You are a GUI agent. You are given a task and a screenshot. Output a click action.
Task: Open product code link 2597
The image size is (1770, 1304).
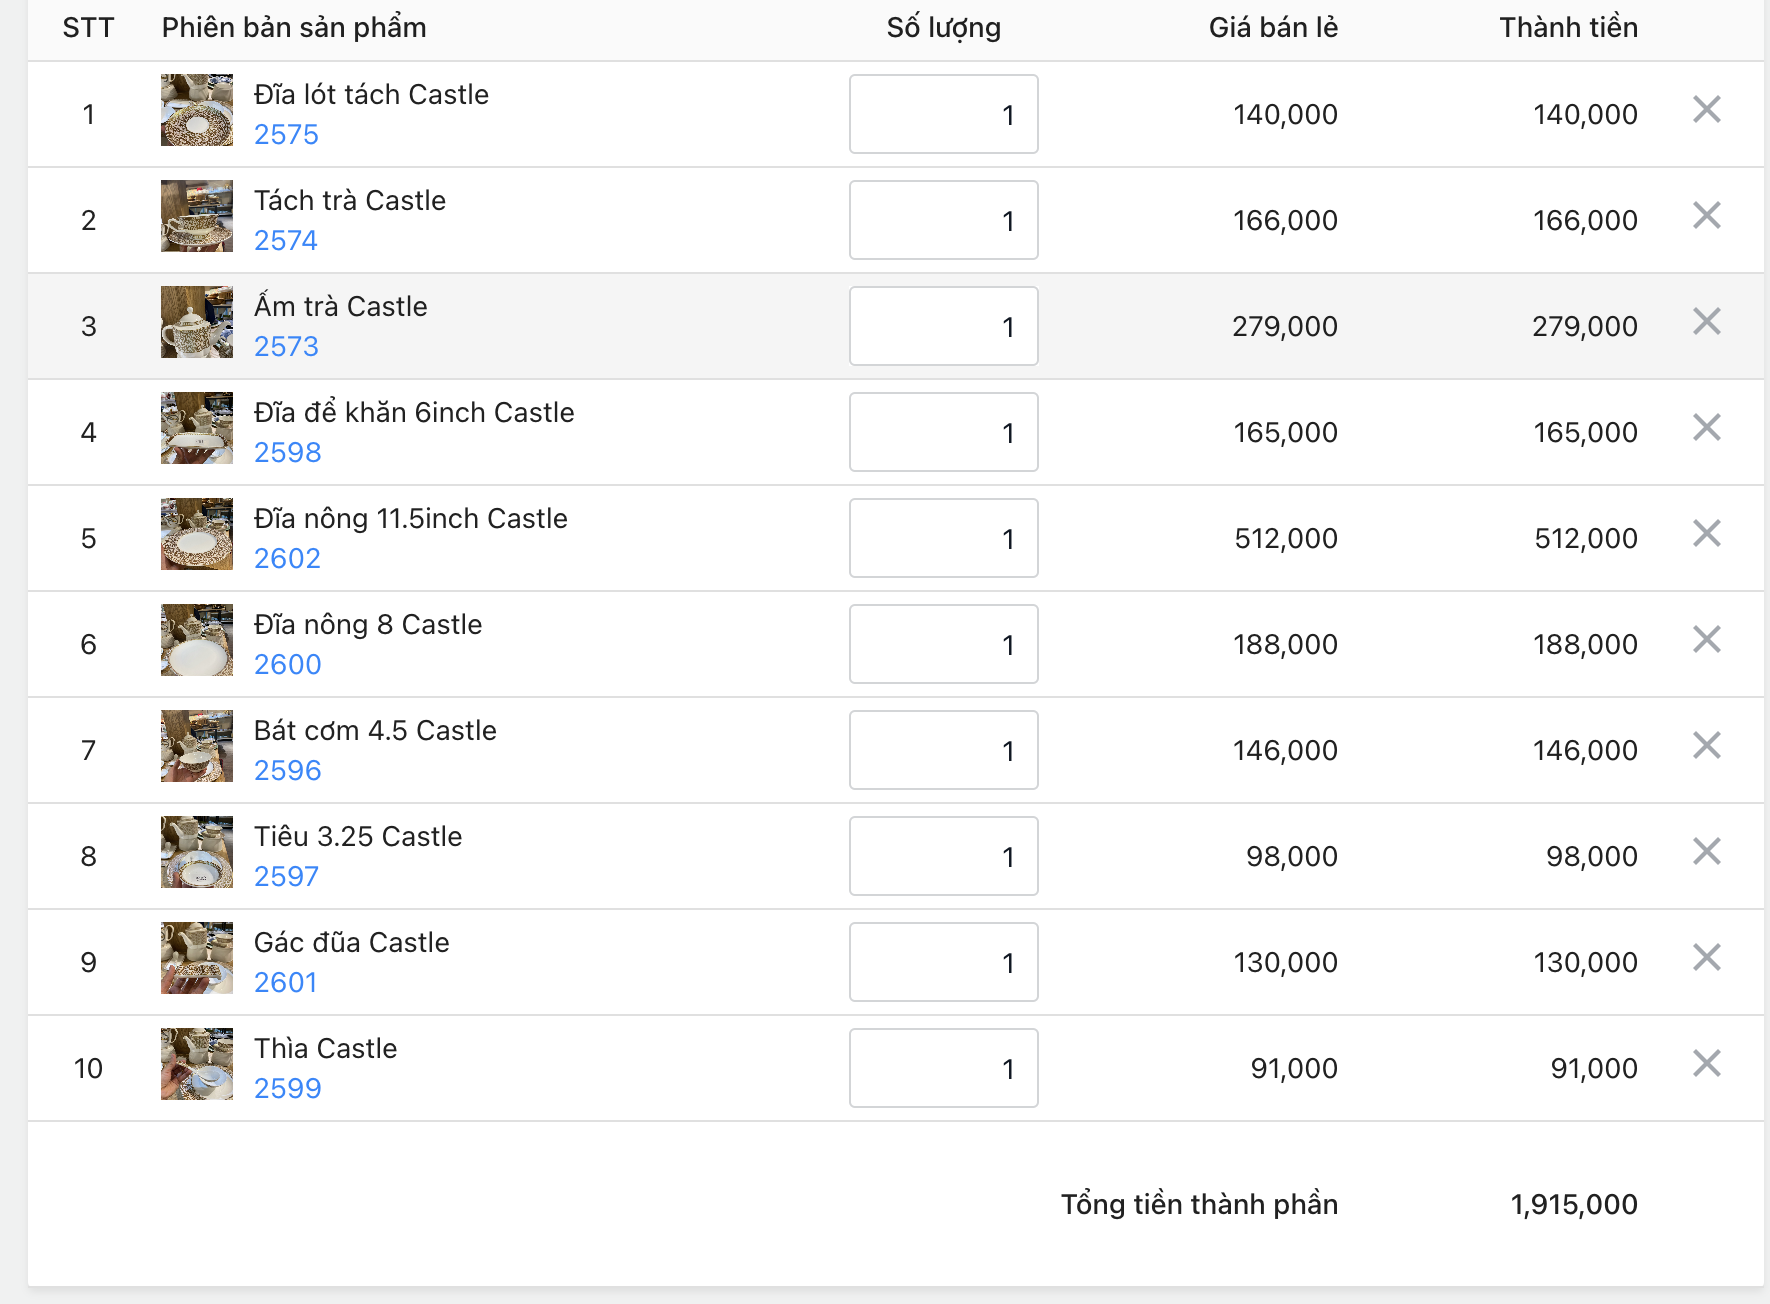pos(286,876)
